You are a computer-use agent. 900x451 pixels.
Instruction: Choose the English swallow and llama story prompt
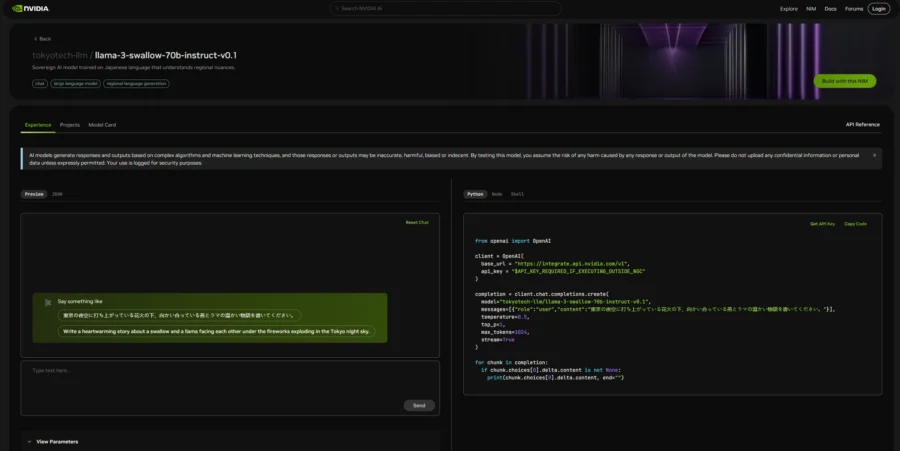(216, 332)
